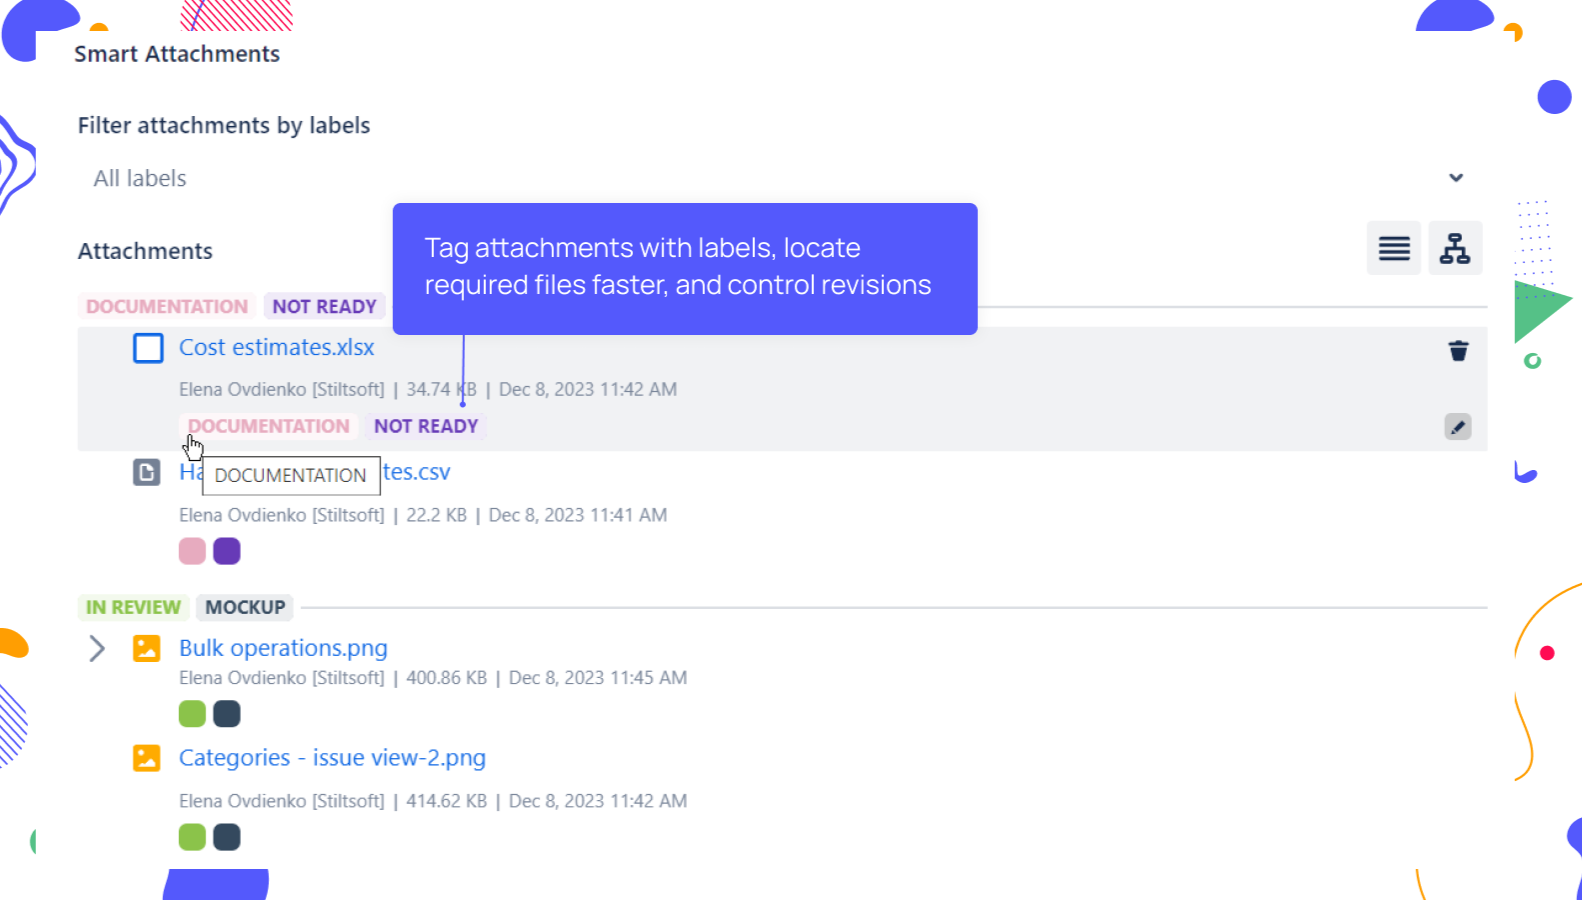Image resolution: width=1582 pixels, height=900 pixels.
Task: Click the DOCUMENTATION label on Cost estimates
Action: [268, 426]
